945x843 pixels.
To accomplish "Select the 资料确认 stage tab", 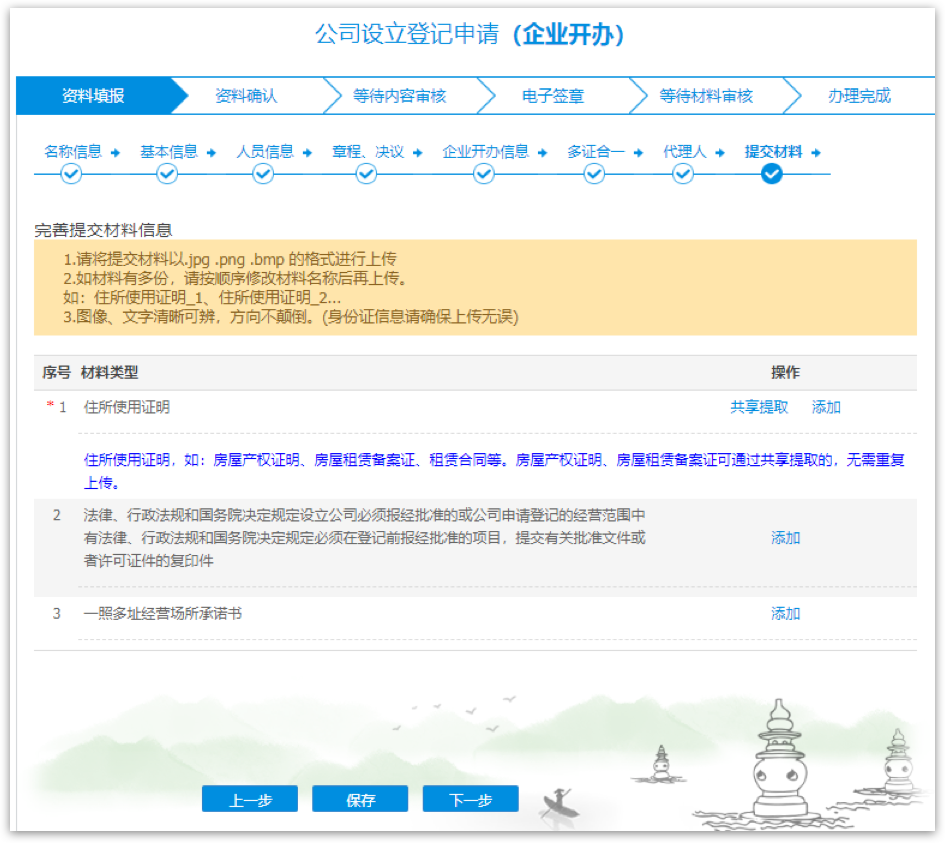I will (x=246, y=96).
